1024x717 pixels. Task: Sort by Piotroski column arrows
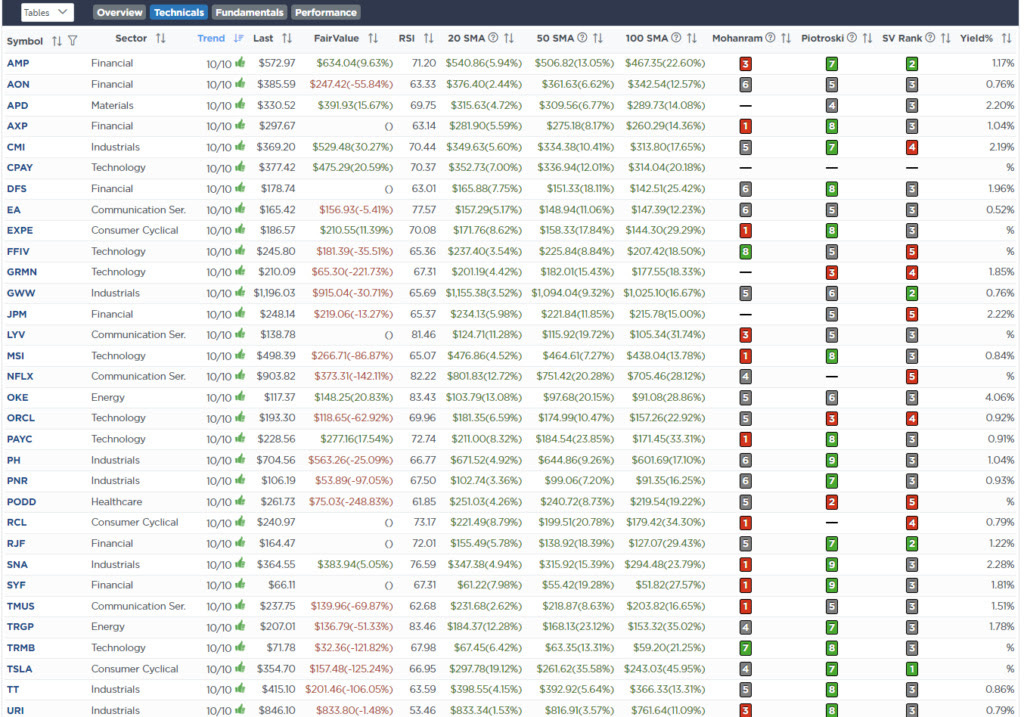point(867,39)
